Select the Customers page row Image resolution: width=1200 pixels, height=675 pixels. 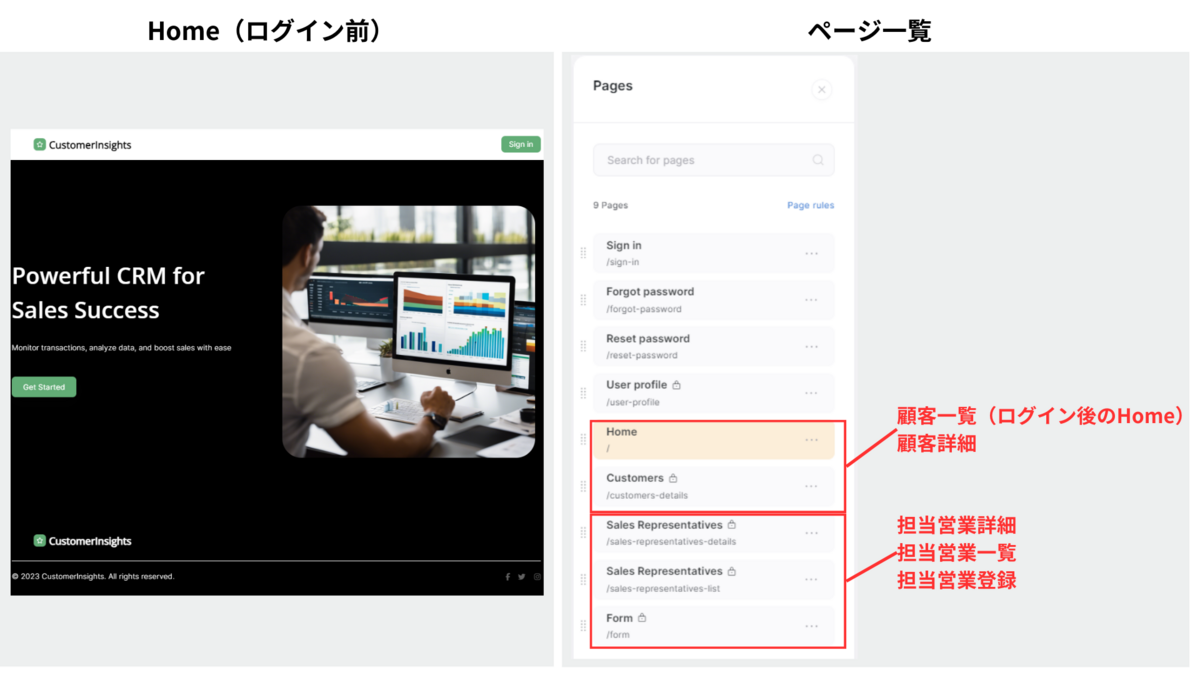tap(713, 486)
